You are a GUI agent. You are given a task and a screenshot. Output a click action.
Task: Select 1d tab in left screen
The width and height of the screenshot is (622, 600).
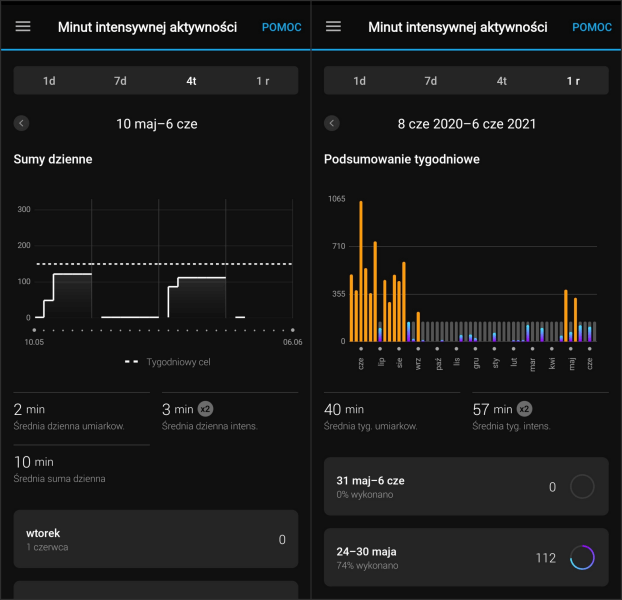tap(49, 81)
